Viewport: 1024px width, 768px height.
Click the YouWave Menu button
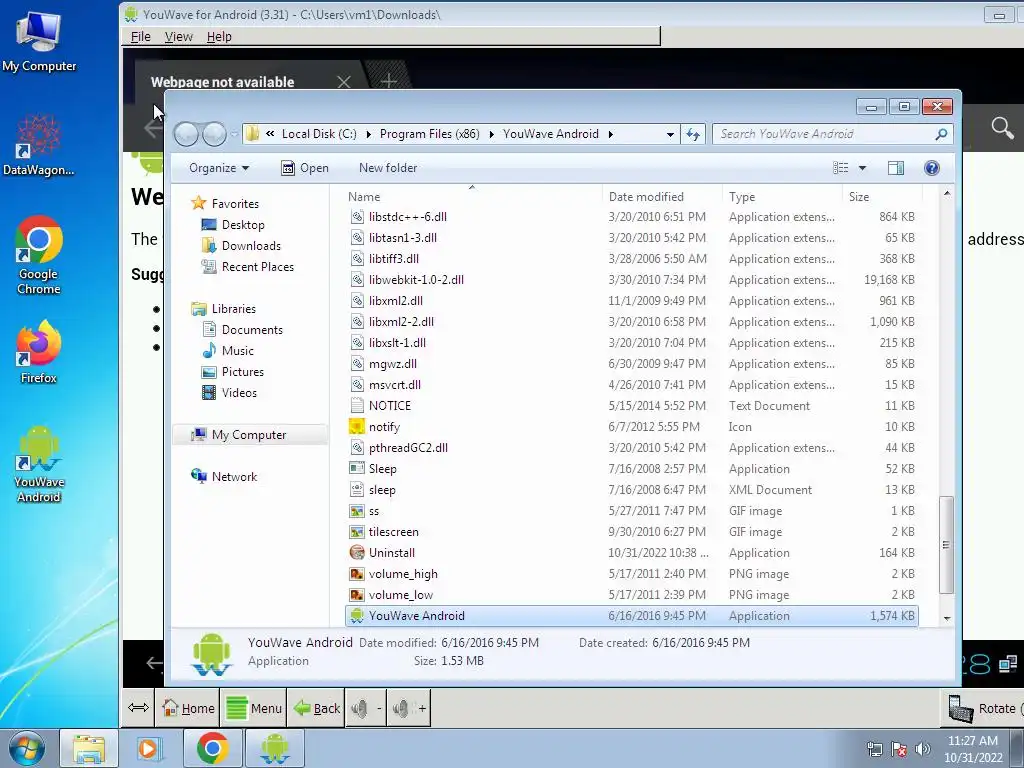[253, 709]
